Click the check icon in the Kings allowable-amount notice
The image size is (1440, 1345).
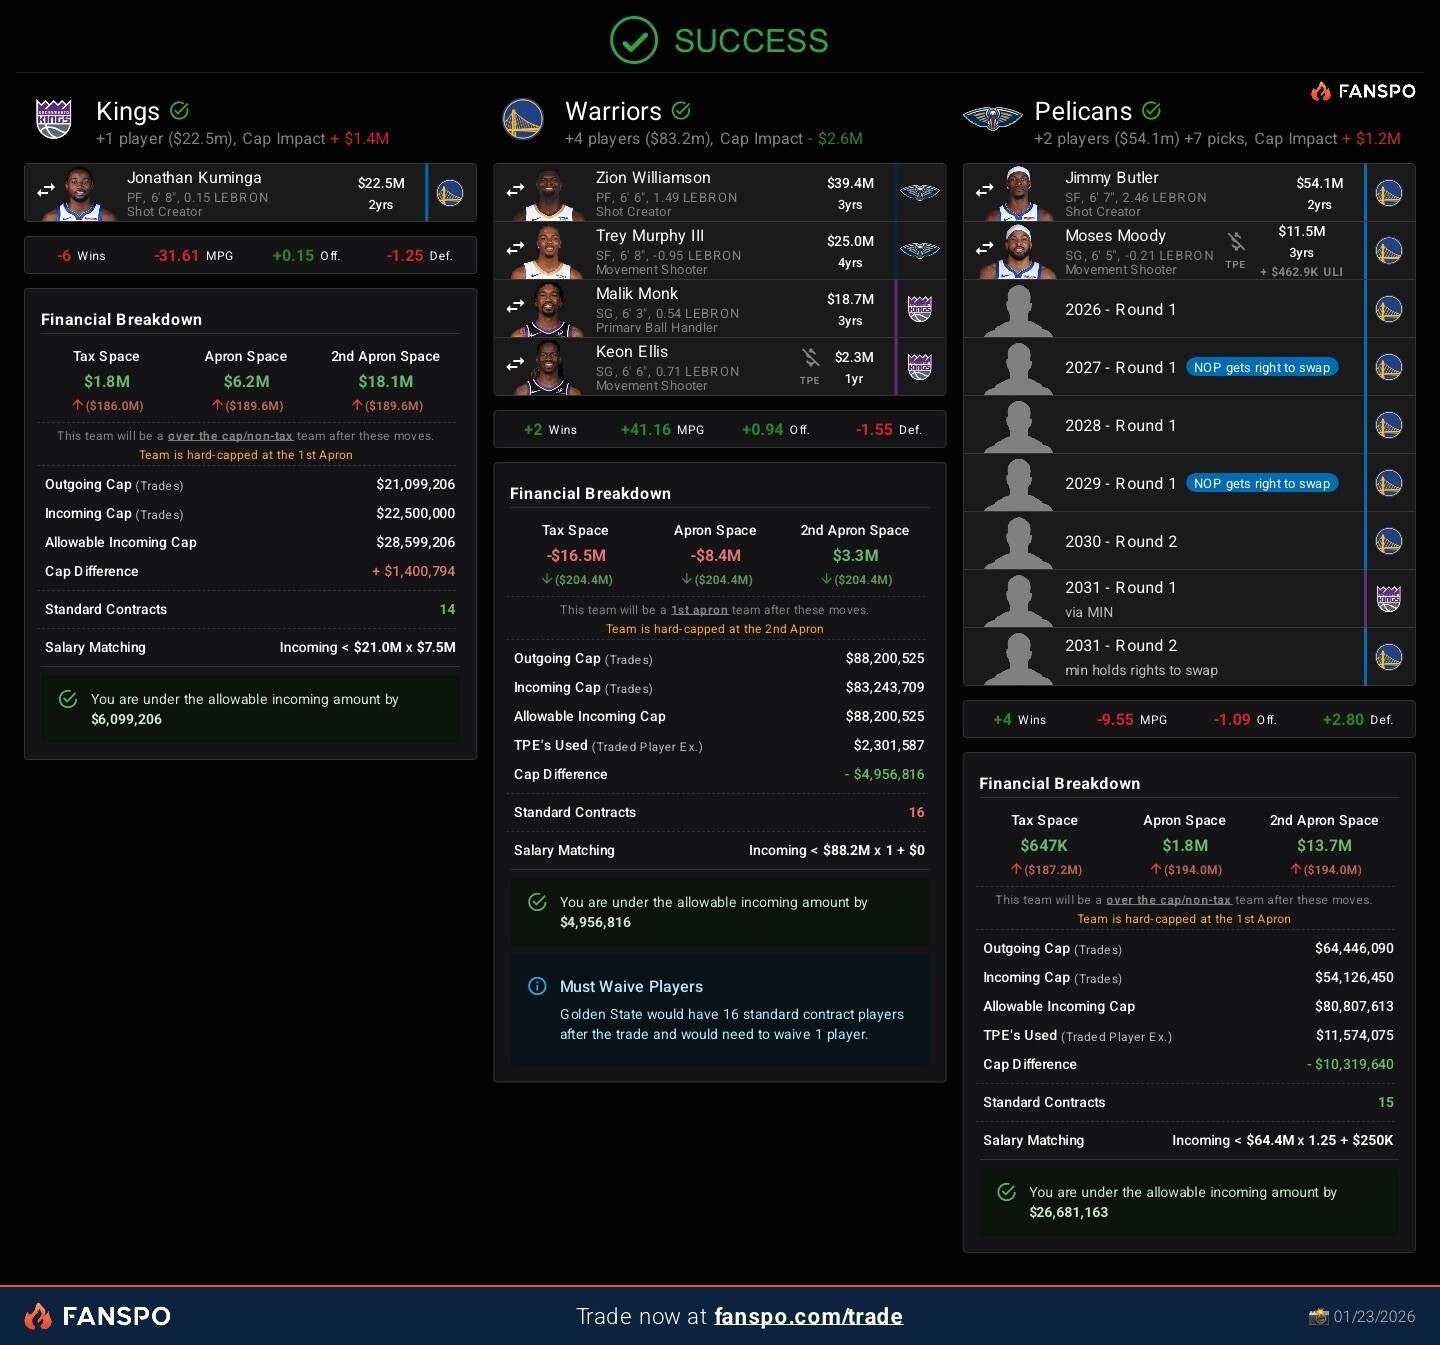(x=68, y=699)
